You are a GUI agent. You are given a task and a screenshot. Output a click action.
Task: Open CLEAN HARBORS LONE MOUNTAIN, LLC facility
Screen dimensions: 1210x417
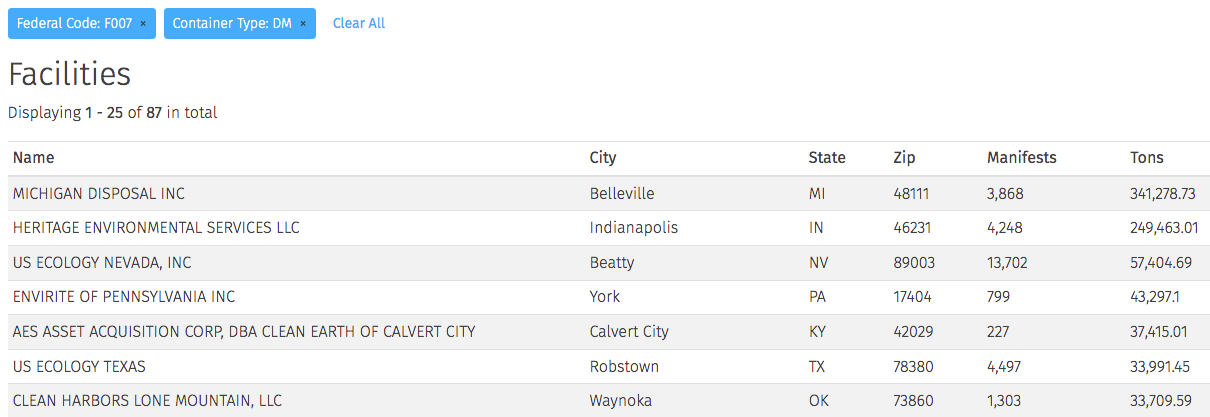[x=147, y=401]
